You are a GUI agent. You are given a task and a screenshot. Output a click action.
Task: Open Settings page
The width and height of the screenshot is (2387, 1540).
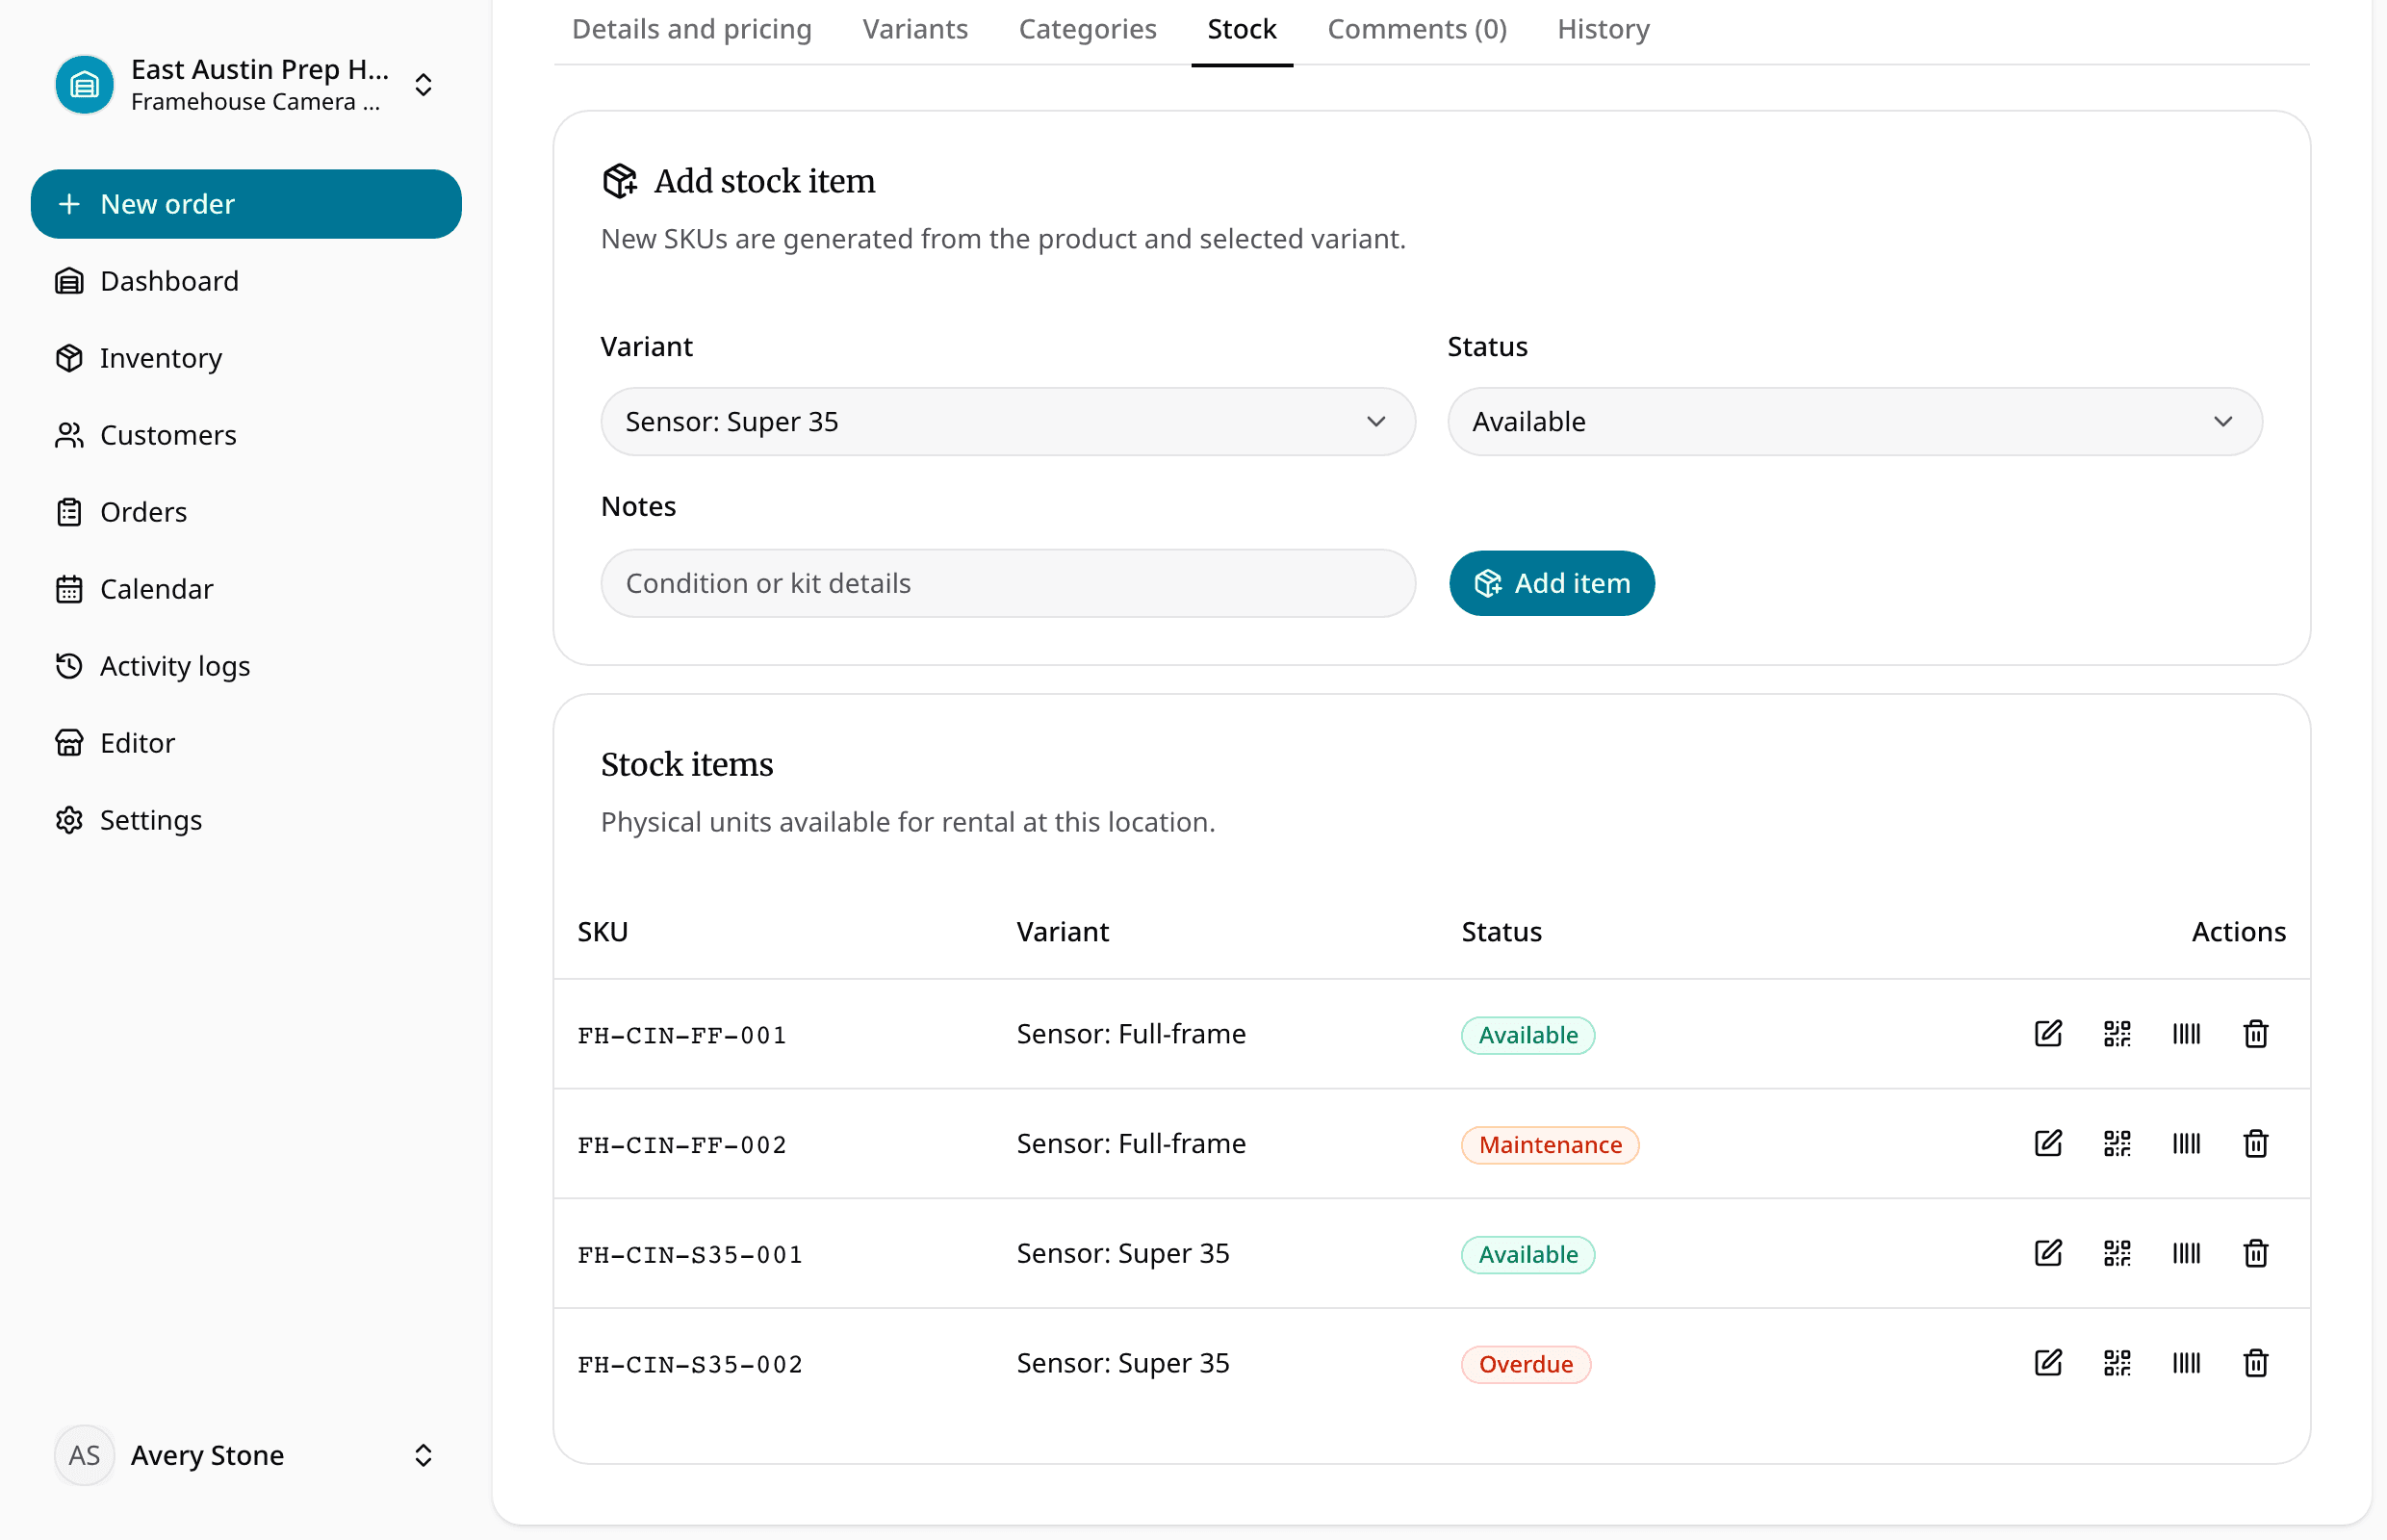[x=246, y=820]
